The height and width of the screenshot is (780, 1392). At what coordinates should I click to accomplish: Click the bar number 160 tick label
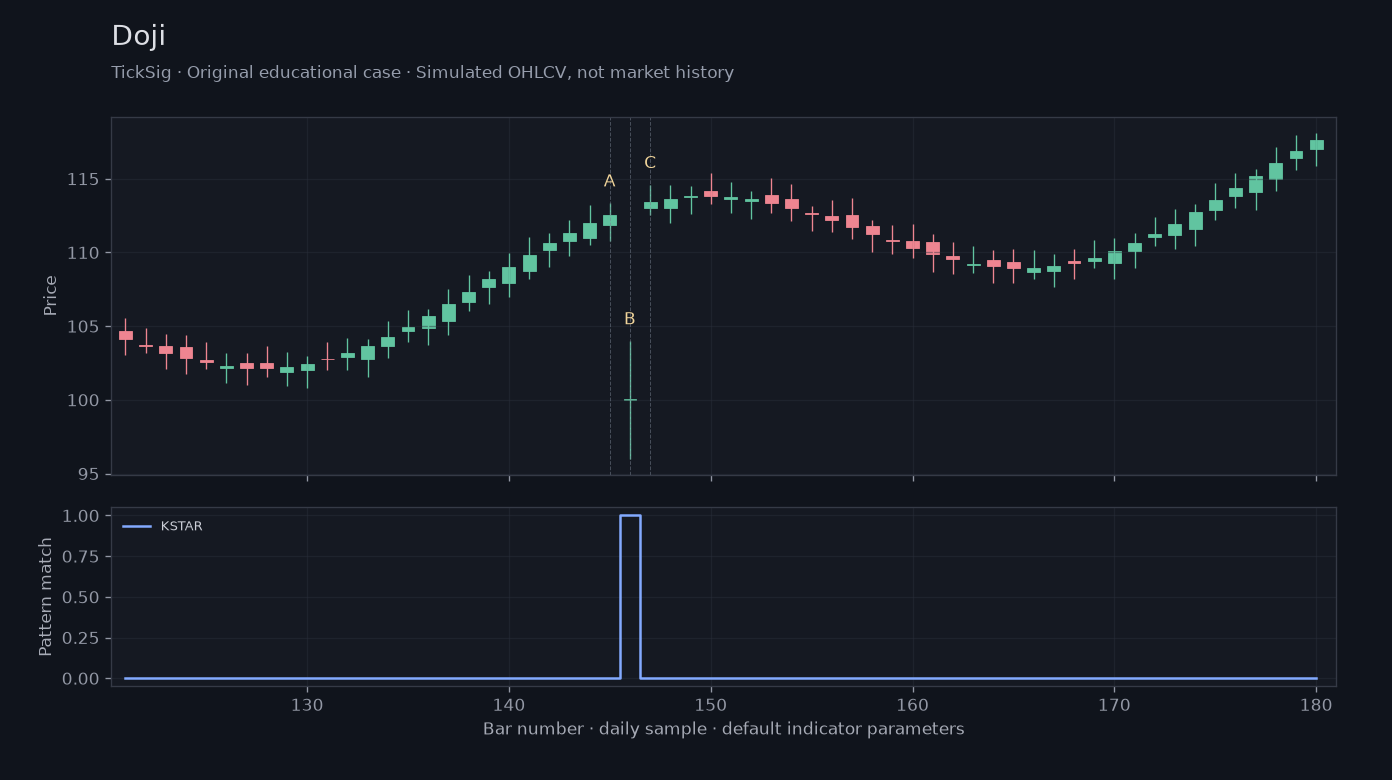tap(913, 704)
